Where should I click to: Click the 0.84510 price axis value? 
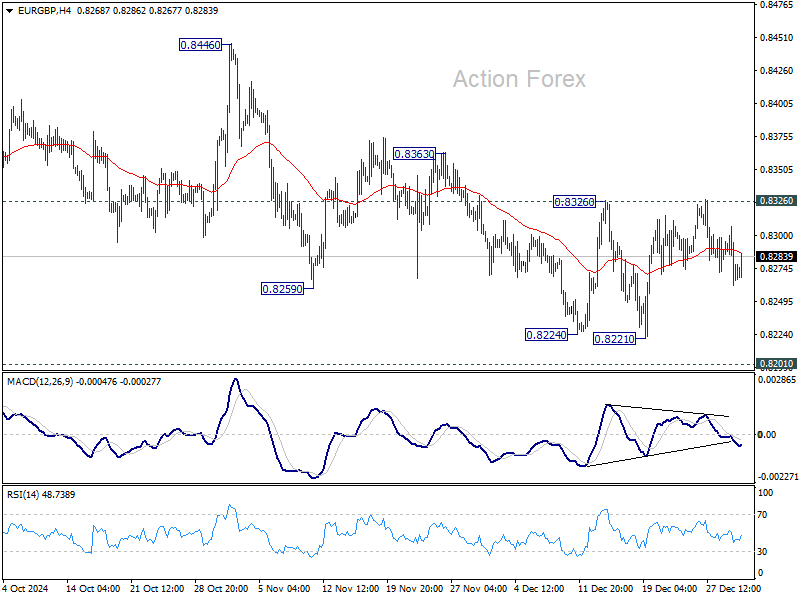click(x=777, y=38)
